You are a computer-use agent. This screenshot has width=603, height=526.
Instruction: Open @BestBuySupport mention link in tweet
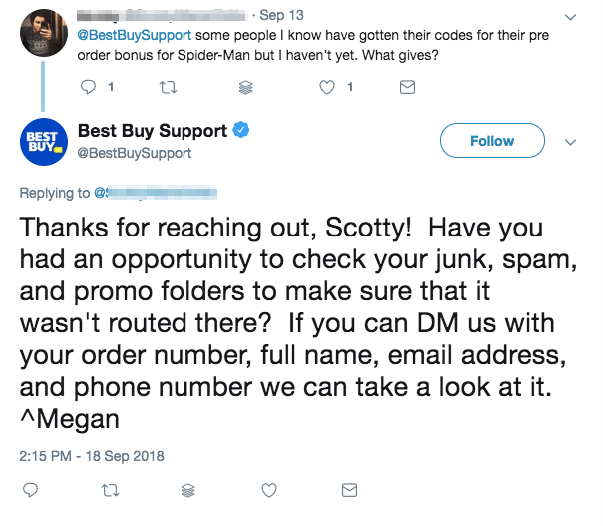pos(124,35)
